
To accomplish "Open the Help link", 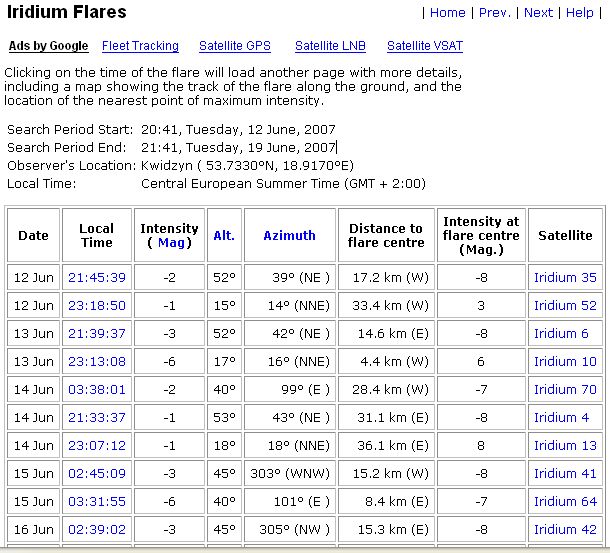I will pyautogui.click(x=579, y=13).
